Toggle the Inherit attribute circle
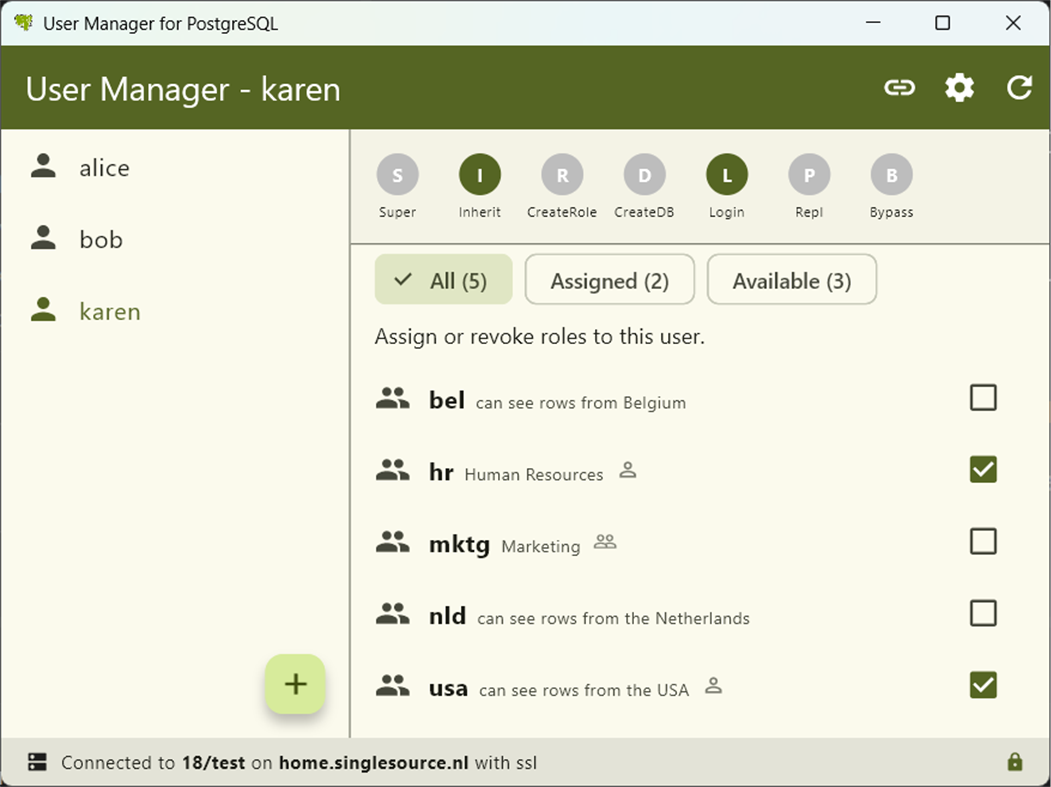Screen dimensions: 1051x787 click(480, 175)
